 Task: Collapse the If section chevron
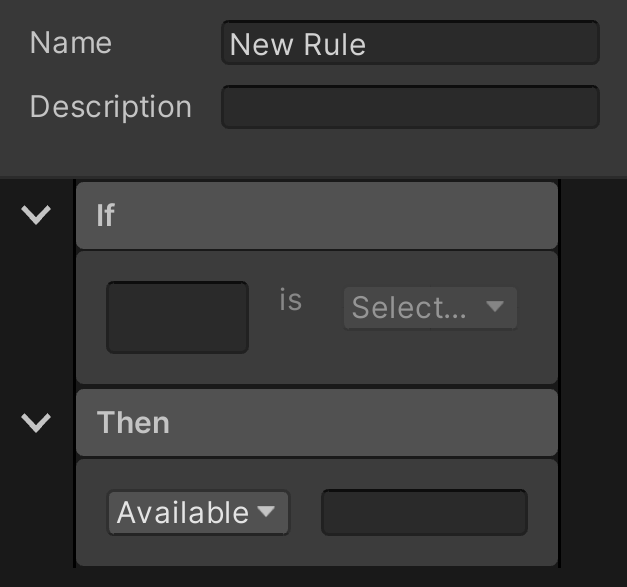tap(36, 214)
